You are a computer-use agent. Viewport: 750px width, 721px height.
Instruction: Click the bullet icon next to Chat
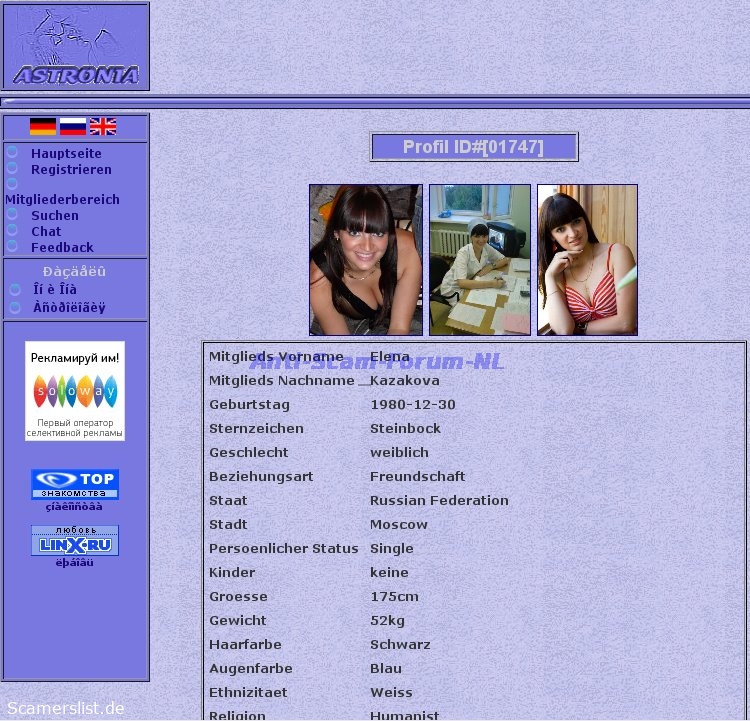tap(12, 230)
